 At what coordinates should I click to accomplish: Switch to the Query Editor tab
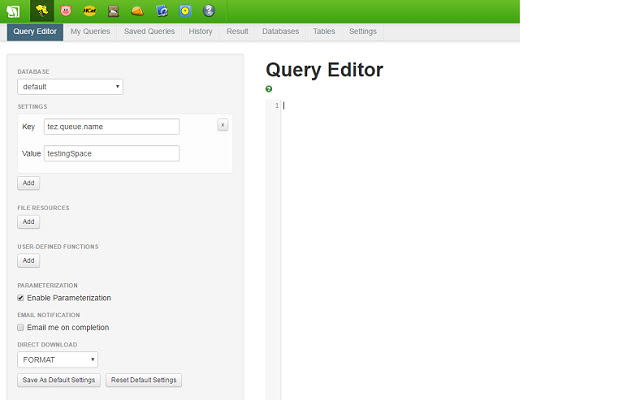[x=35, y=31]
